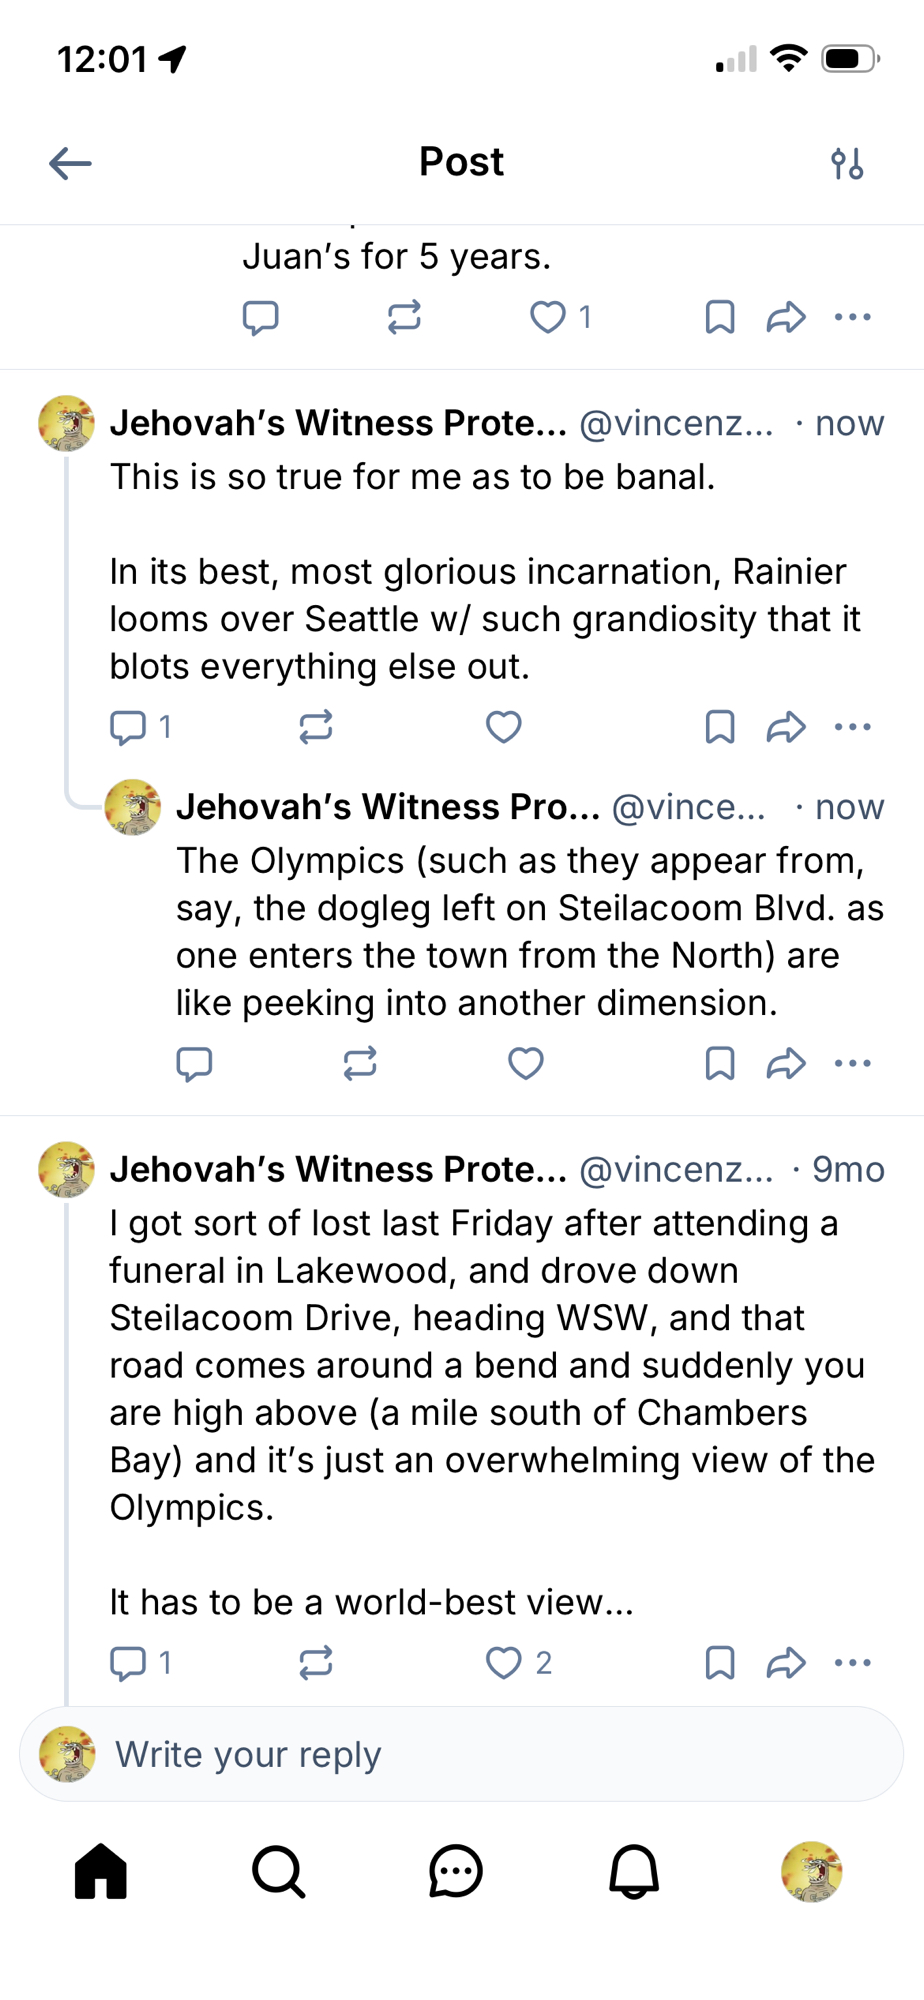Image resolution: width=924 pixels, height=2000 pixels.
Task: Open thread settings filter icon
Action: 847,163
